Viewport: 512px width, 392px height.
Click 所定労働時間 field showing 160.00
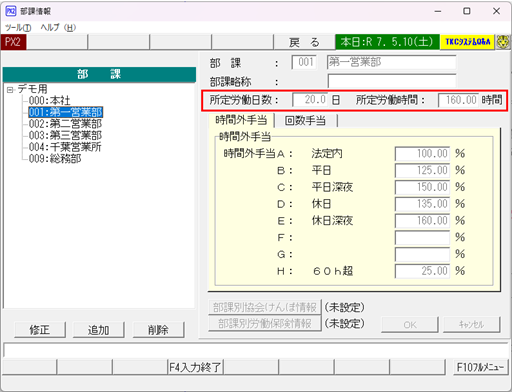point(458,100)
